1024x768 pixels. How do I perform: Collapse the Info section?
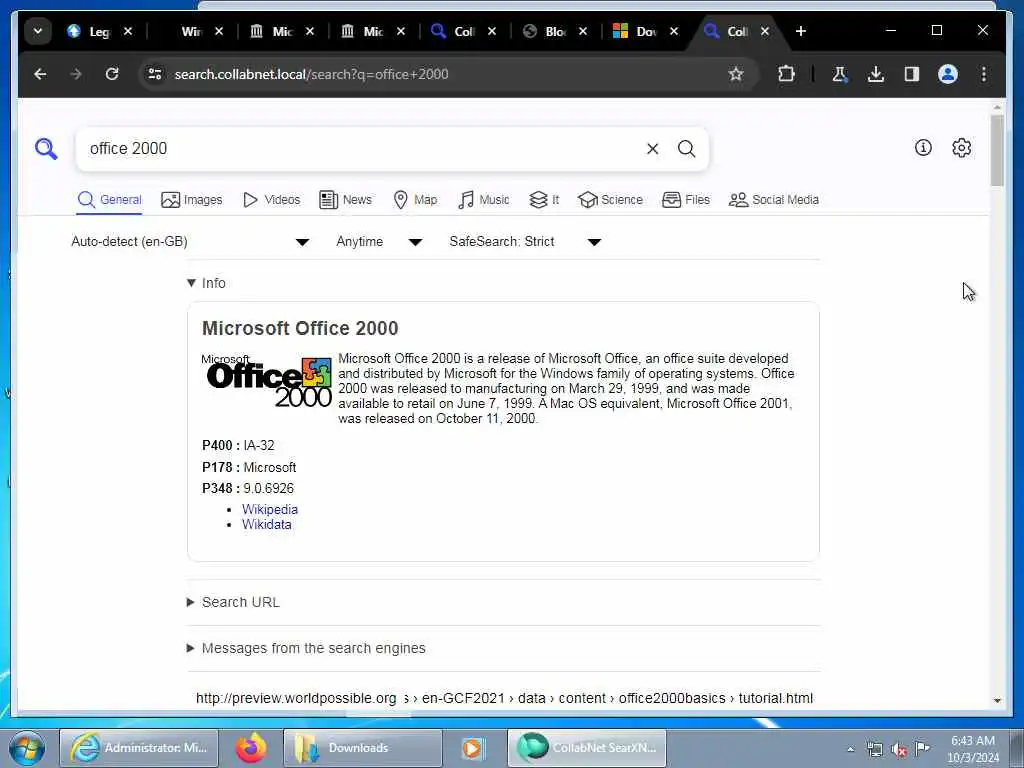pos(206,283)
